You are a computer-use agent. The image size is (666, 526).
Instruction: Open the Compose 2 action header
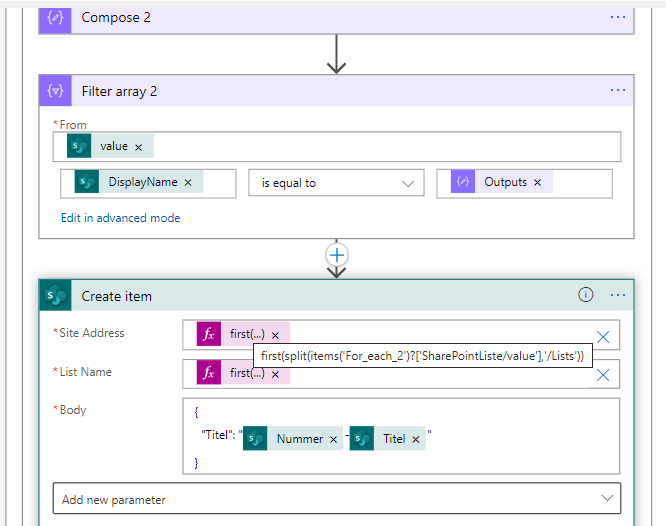pos(336,19)
